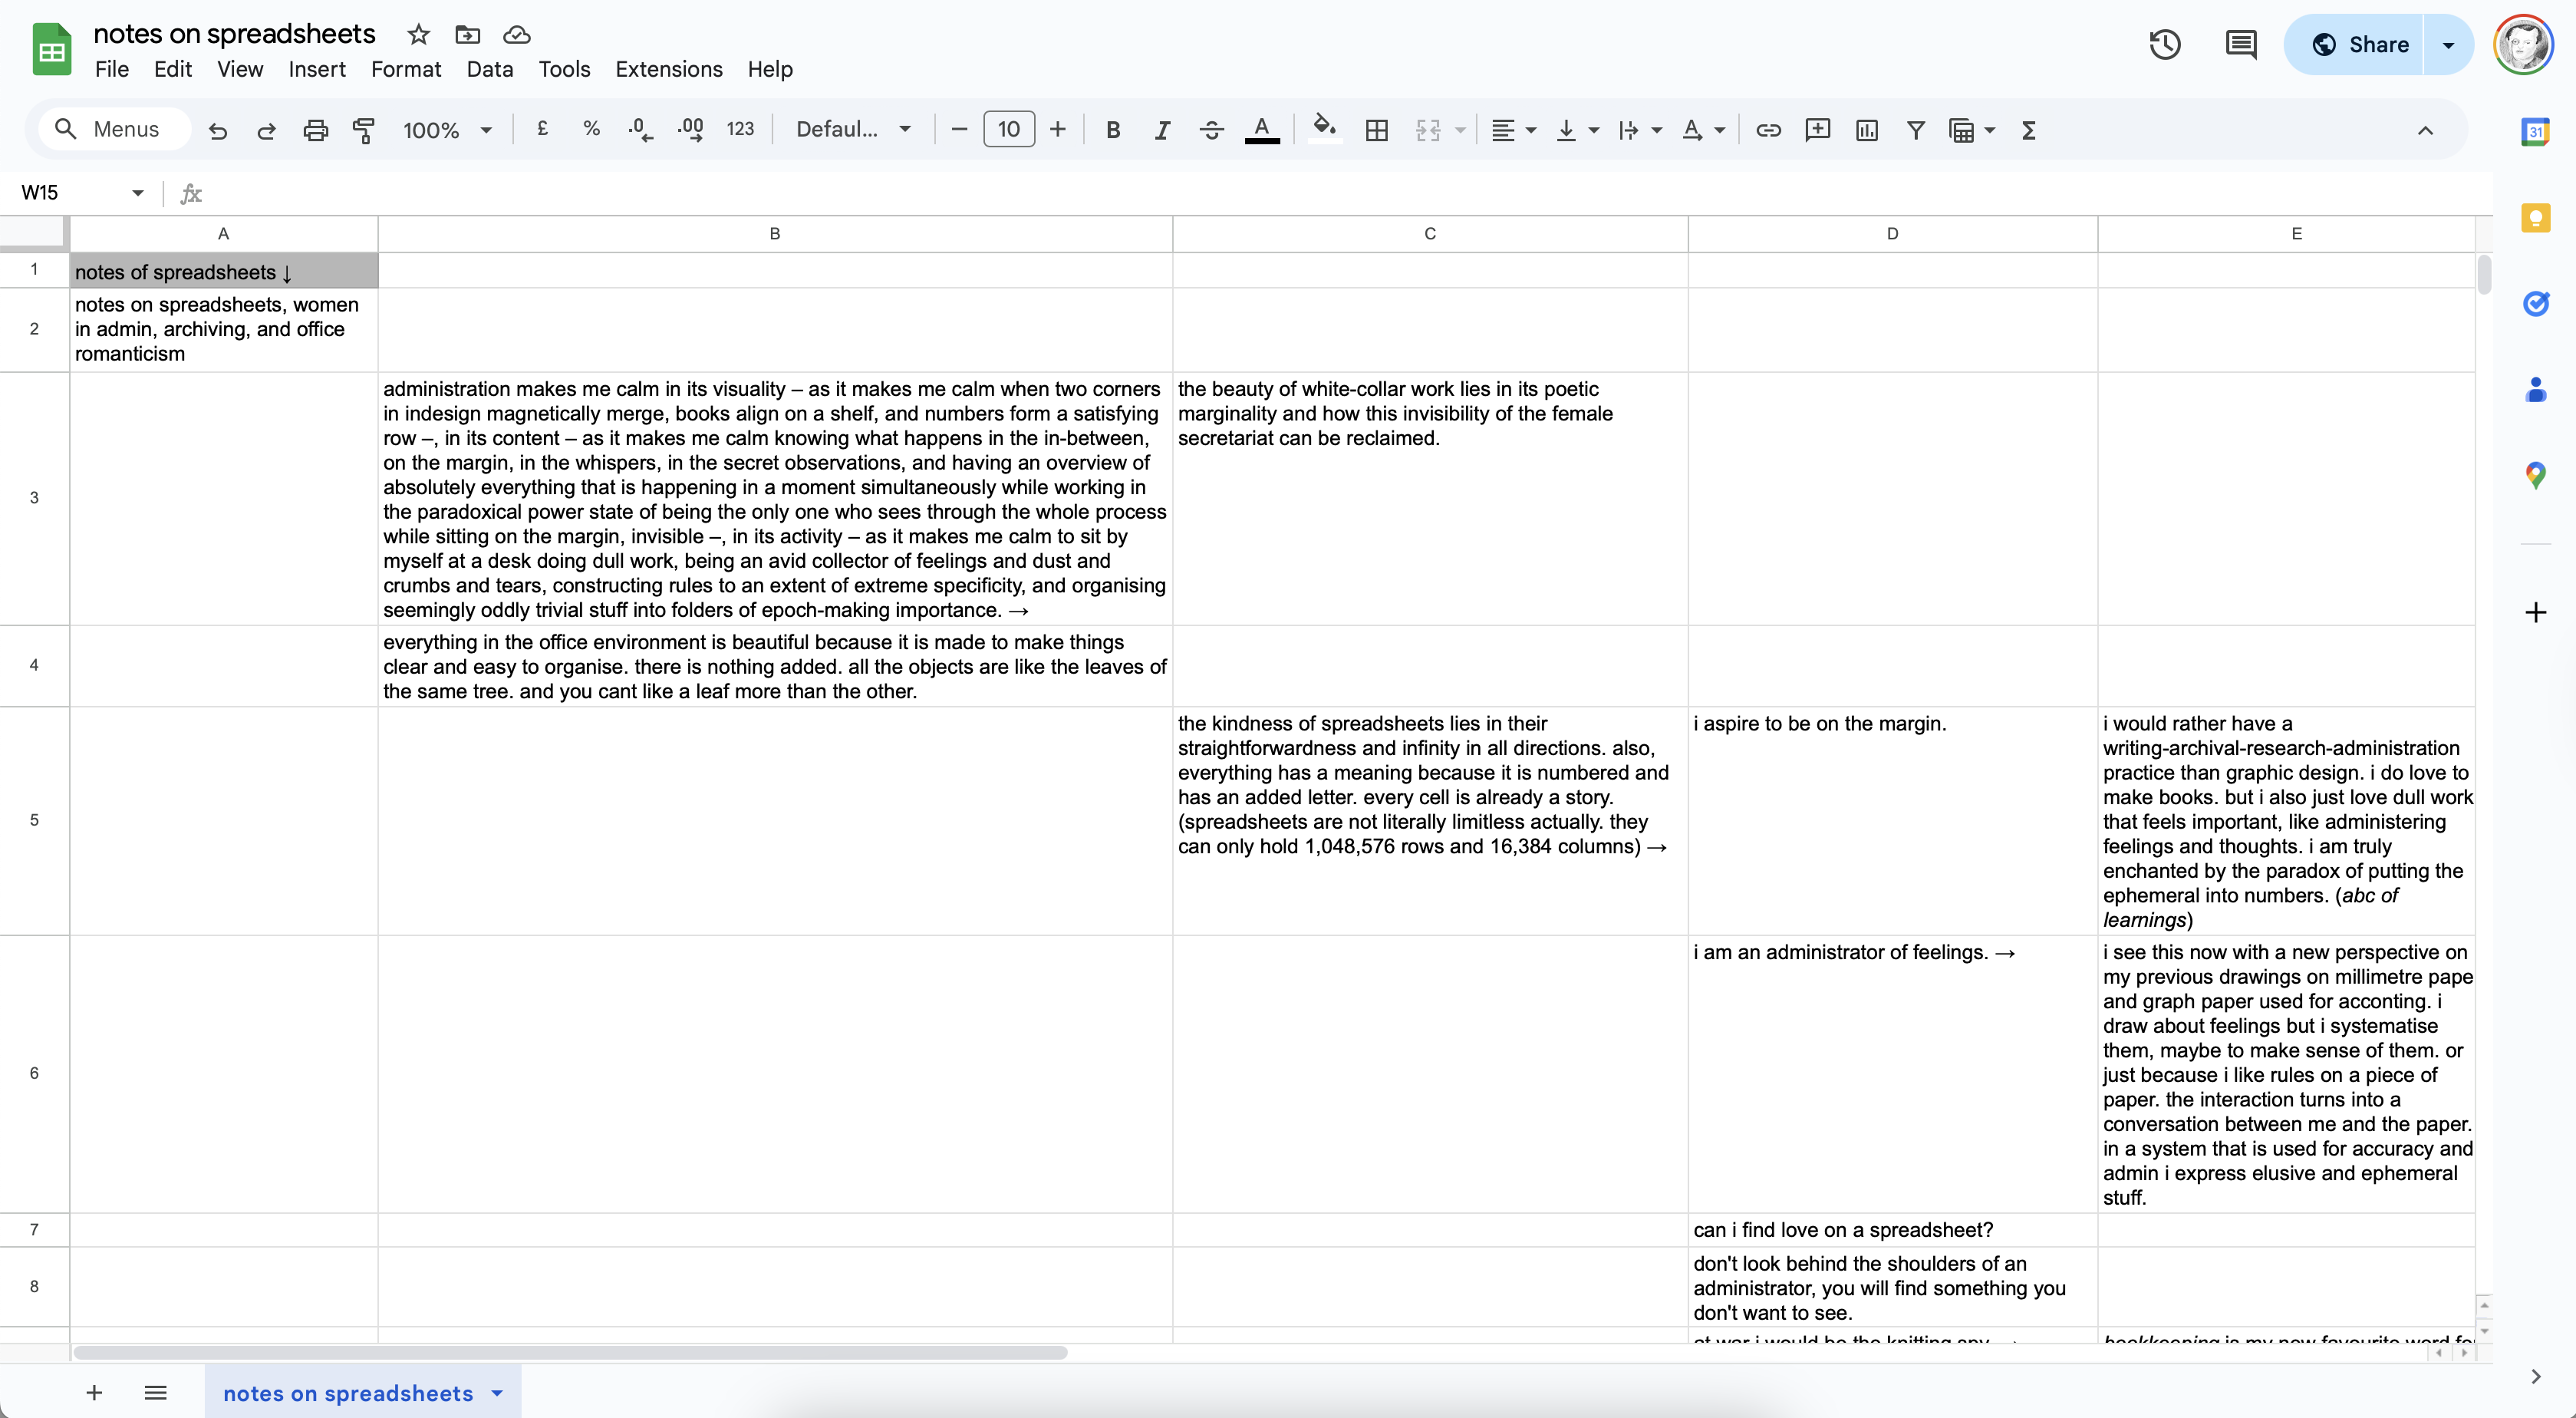This screenshot has width=2576, height=1418.
Task: Open the fill color picker
Action: click(x=1324, y=130)
